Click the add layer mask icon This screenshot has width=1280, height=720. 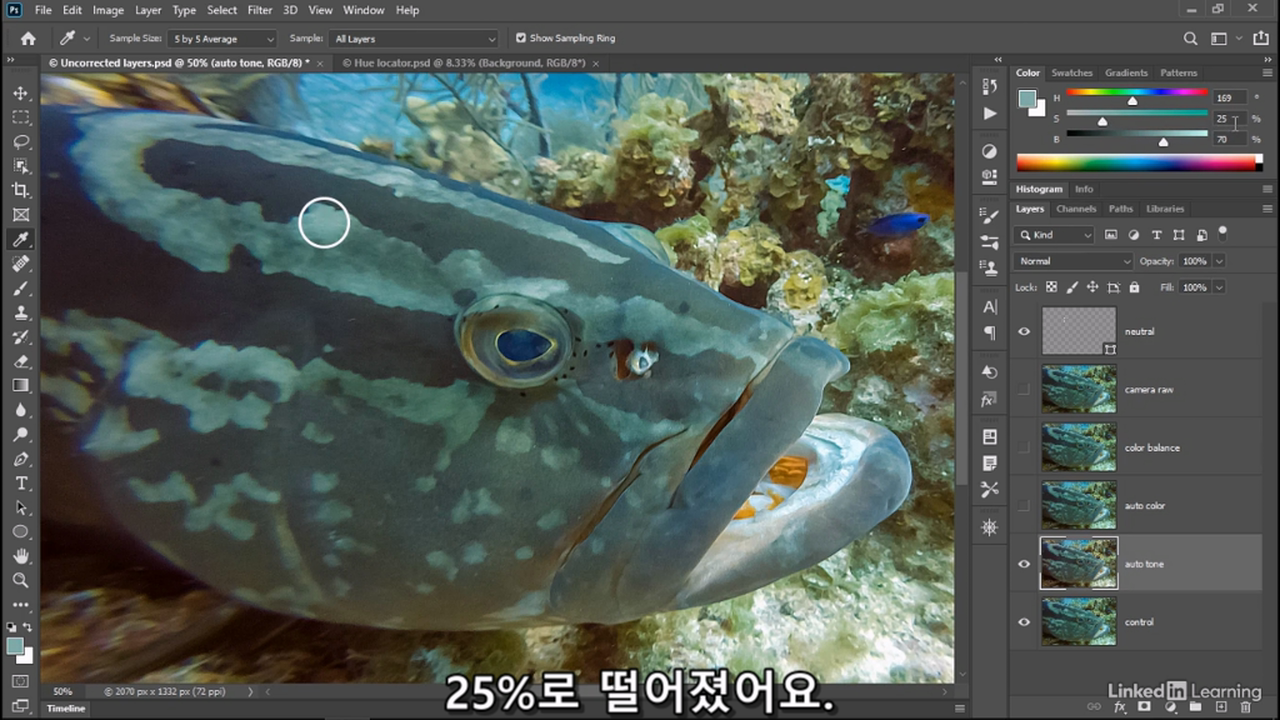pos(1144,707)
